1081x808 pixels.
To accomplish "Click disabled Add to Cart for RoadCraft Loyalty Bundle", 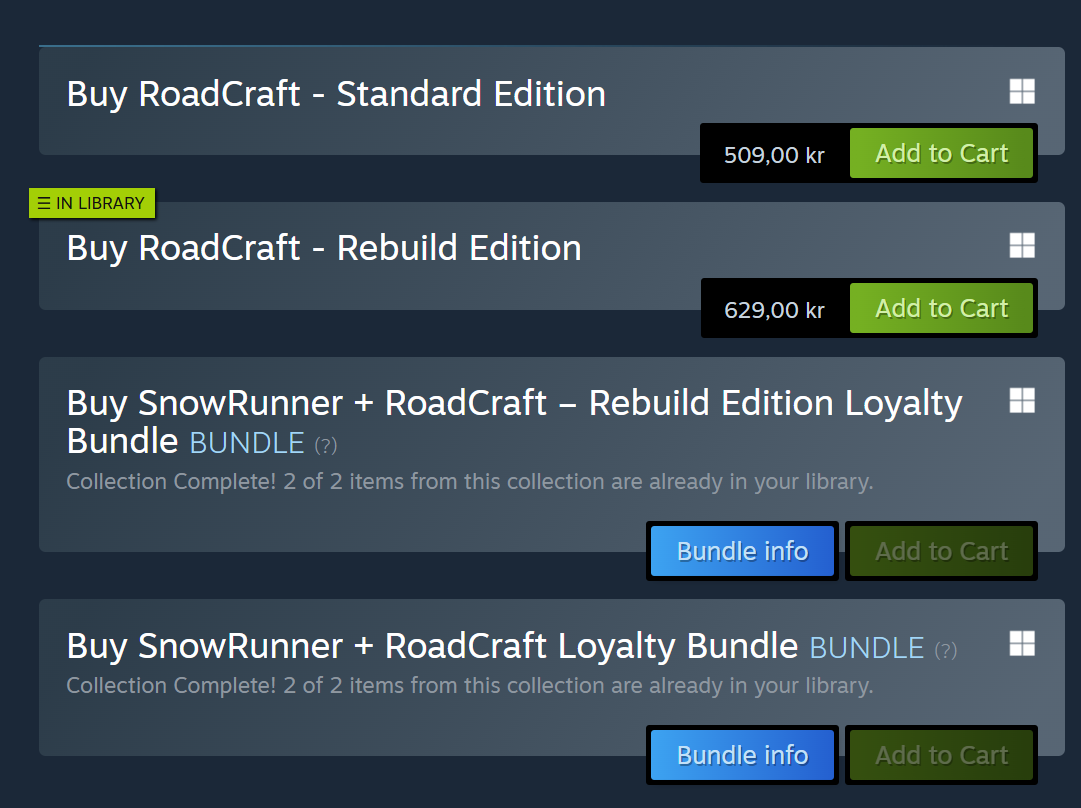I will tap(941, 755).
